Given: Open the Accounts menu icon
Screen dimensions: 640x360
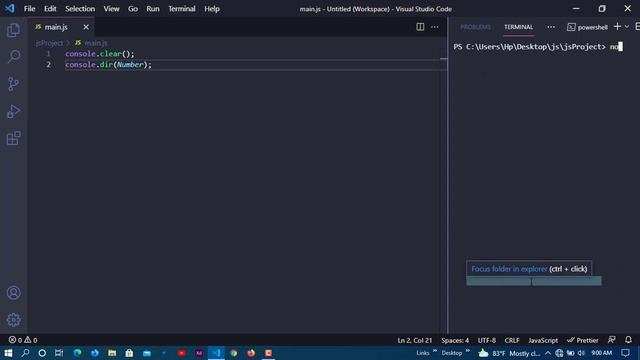Looking at the screenshot, I should pyautogui.click(x=13, y=293).
